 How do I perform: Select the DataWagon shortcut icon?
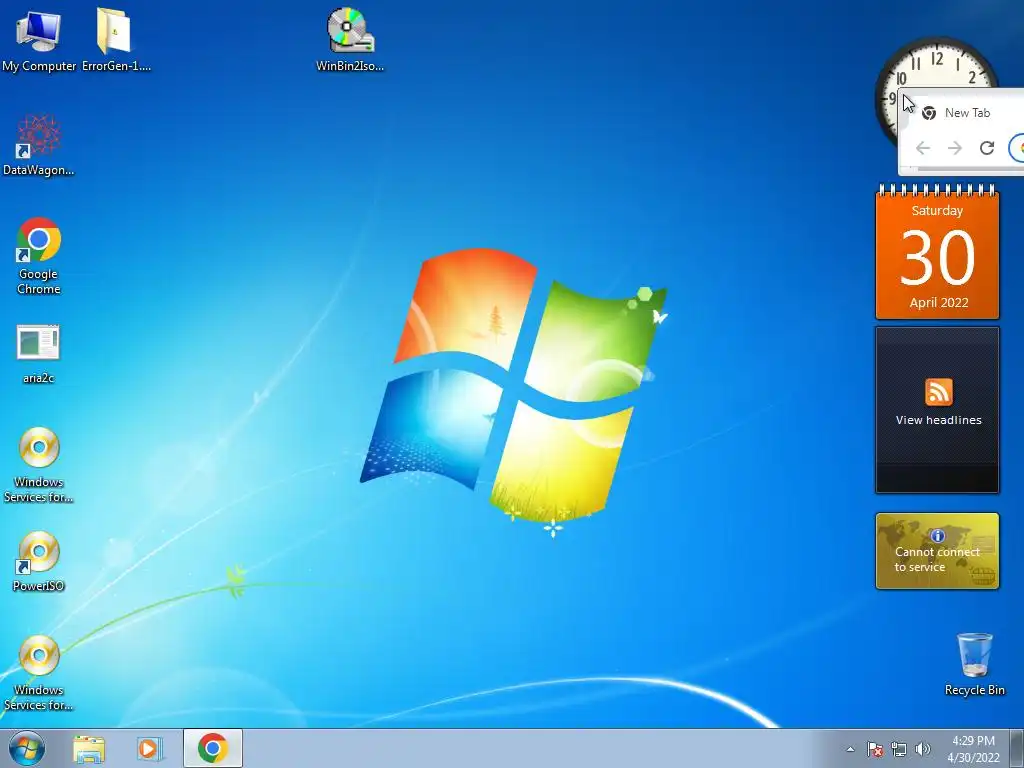(39, 145)
